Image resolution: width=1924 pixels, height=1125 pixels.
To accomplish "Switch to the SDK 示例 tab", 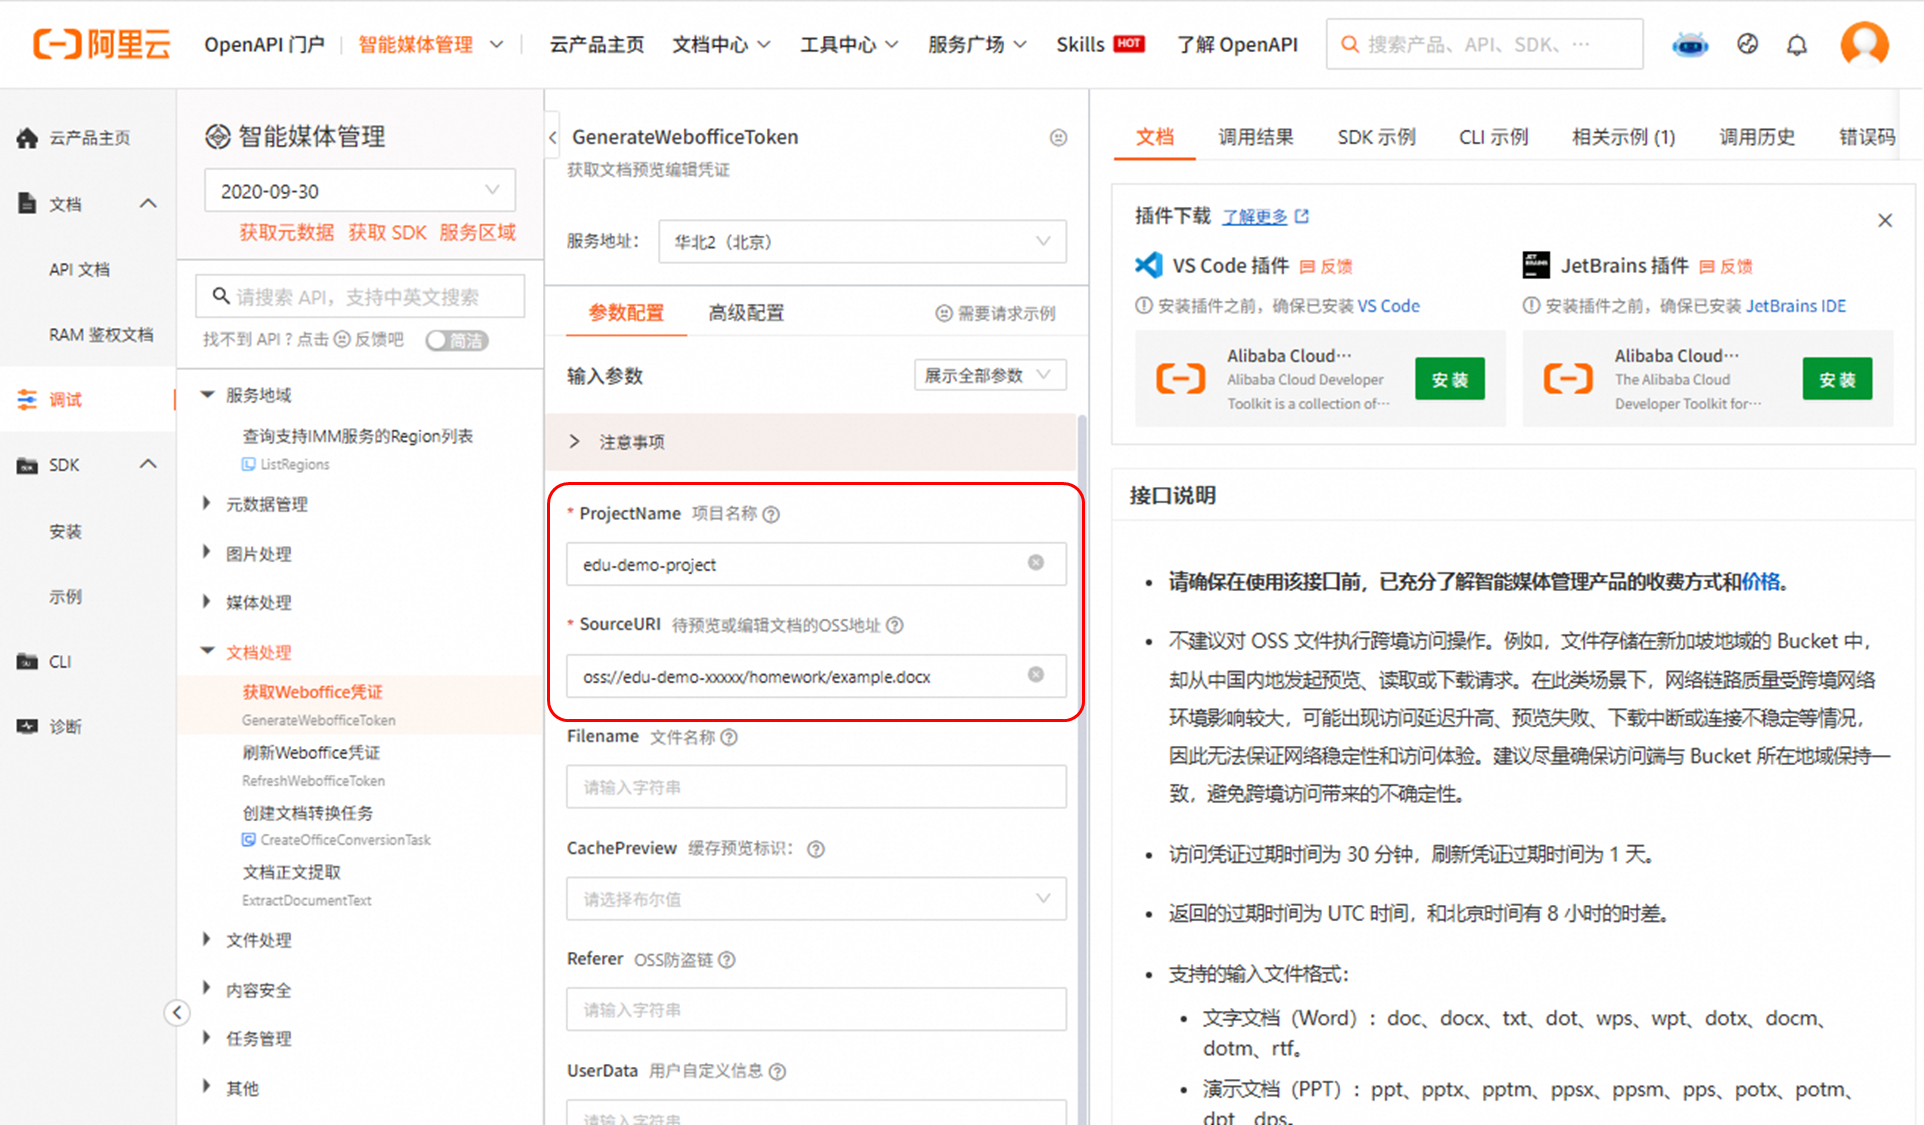I will pyautogui.click(x=1376, y=137).
